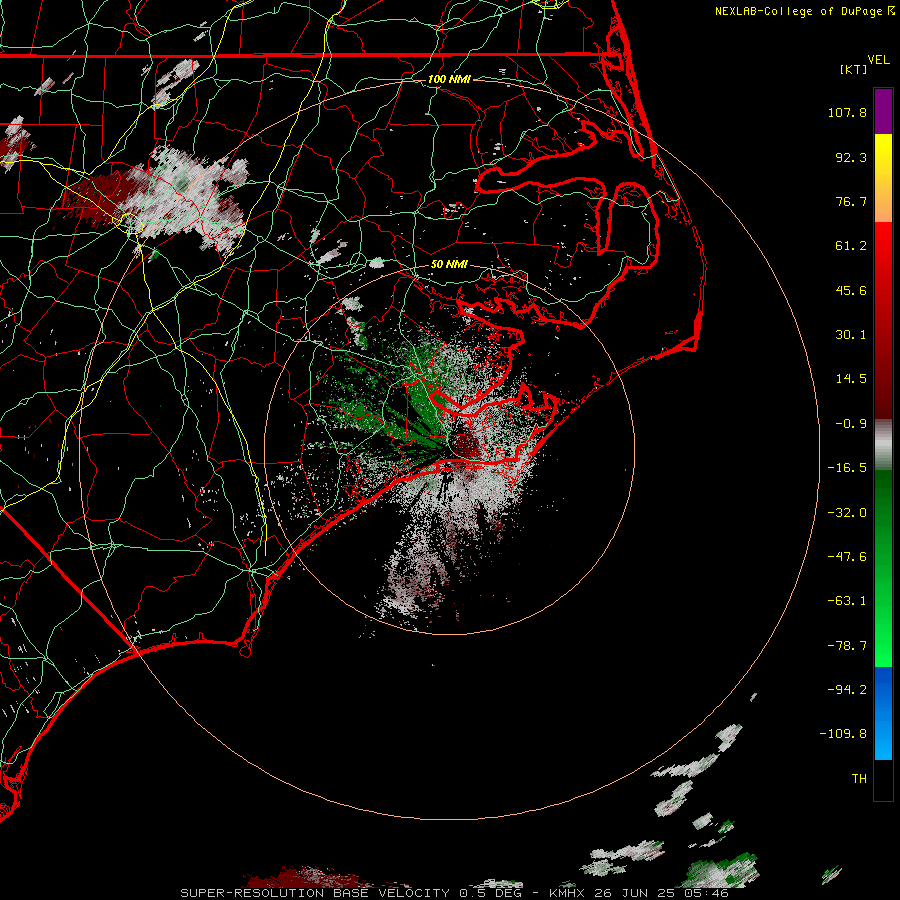This screenshot has height=900, width=900.
Task: Click the -109.8 velocity legend value
Action: 844,734
